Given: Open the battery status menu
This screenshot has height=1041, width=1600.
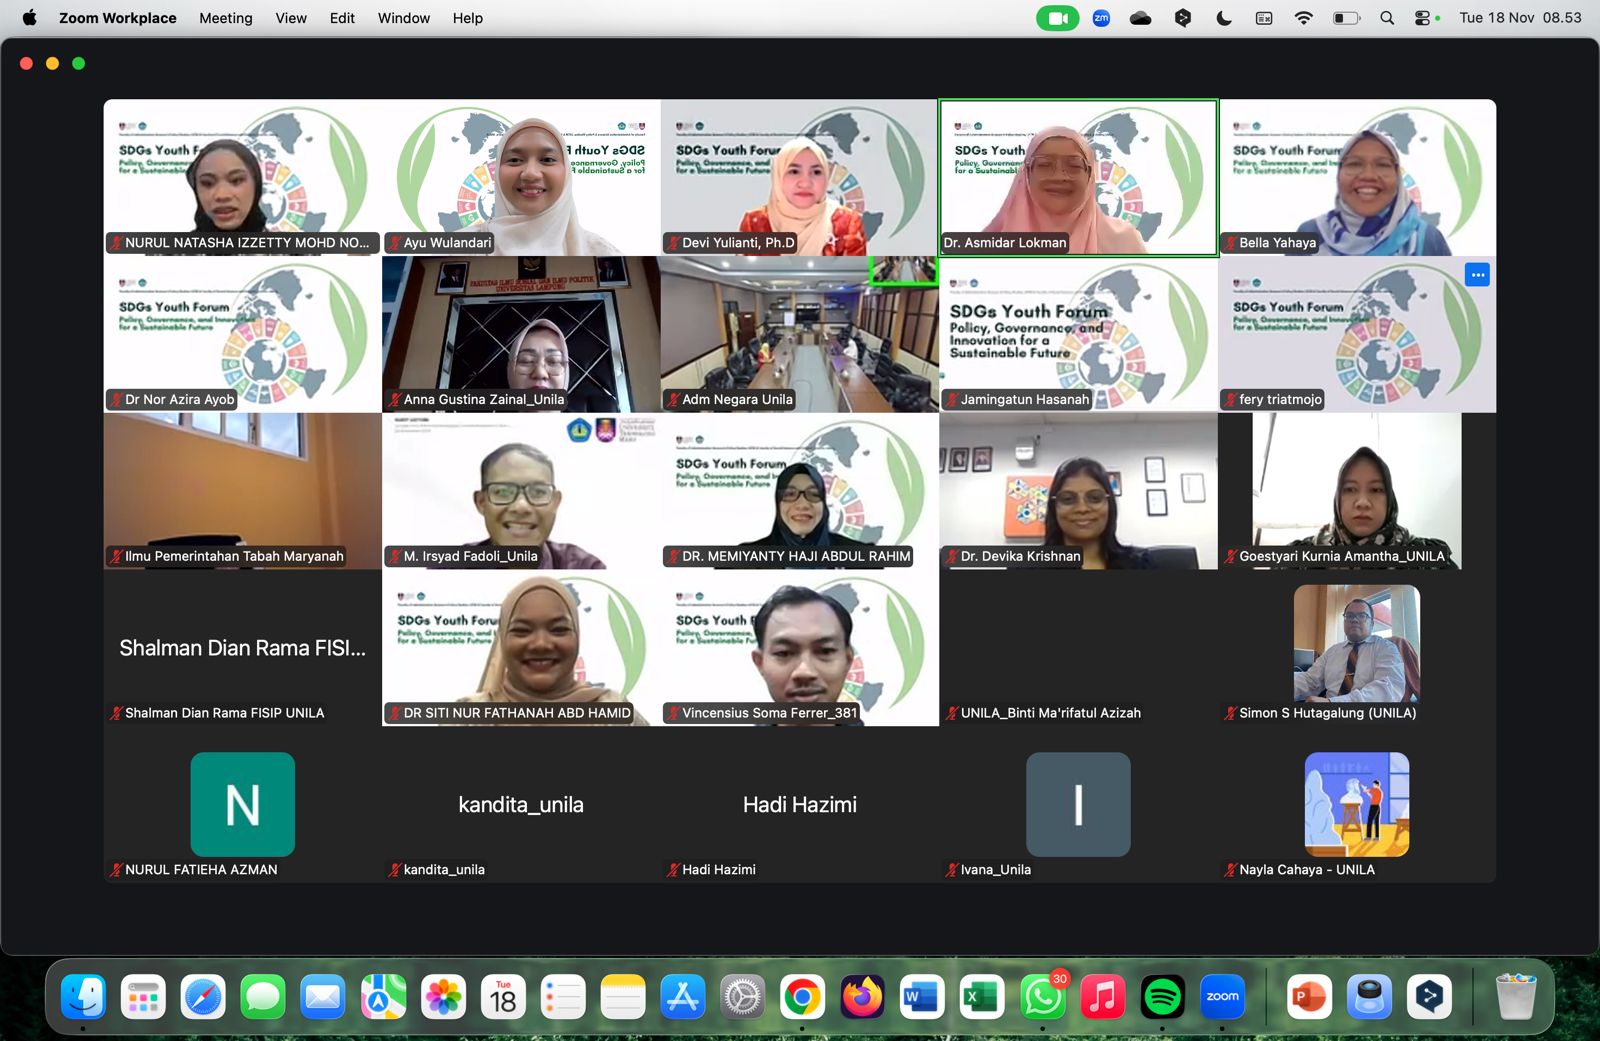Looking at the screenshot, I should click(x=1345, y=18).
